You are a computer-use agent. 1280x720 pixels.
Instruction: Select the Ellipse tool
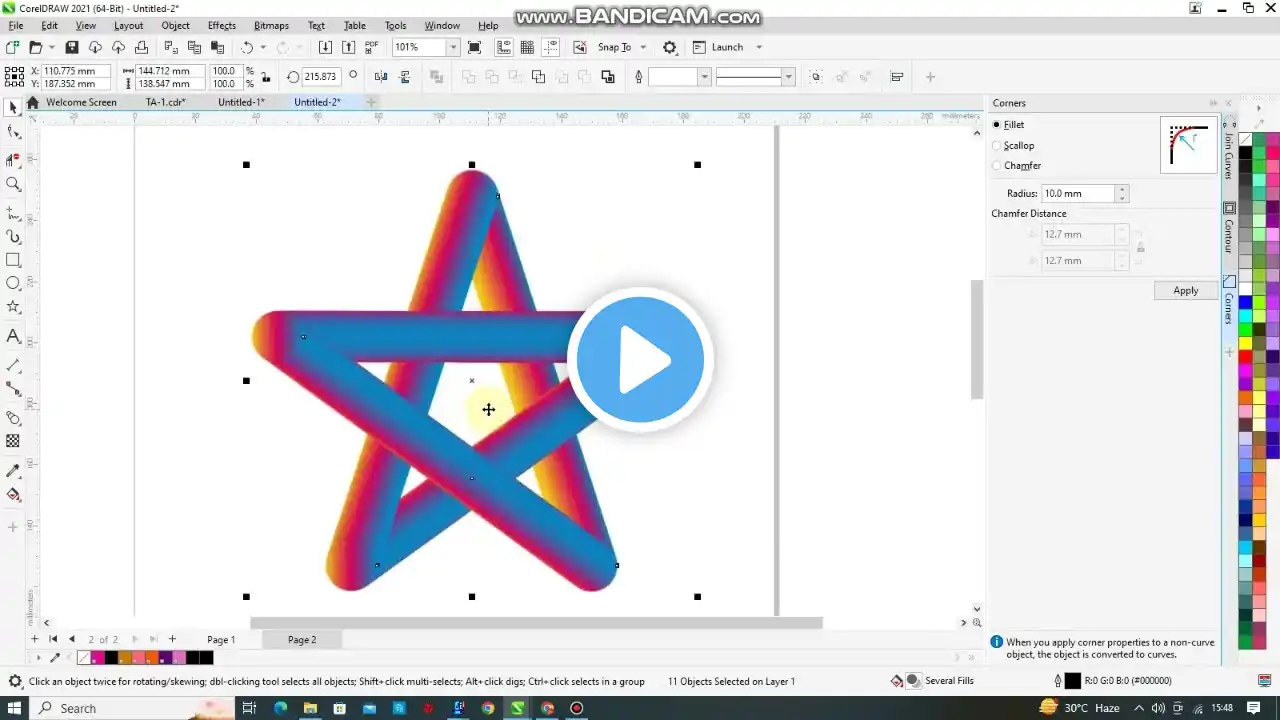coord(13,283)
